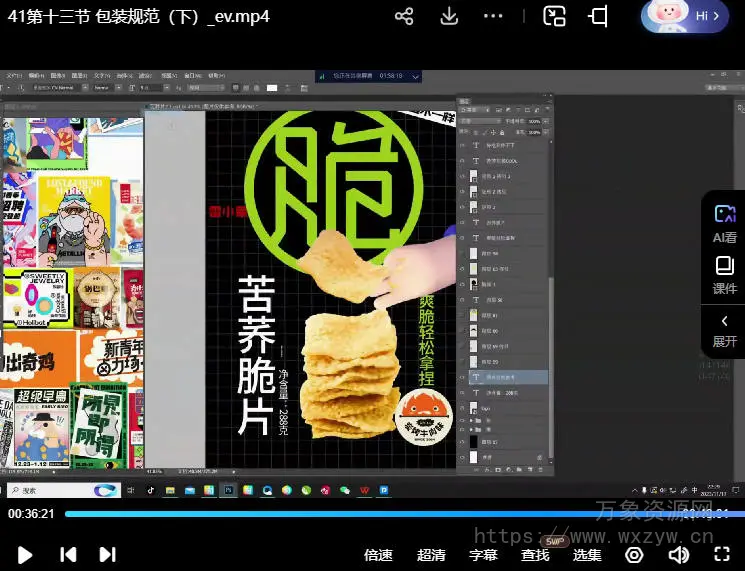The width and height of the screenshot is (745, 571).
Task: Open the player settings gear icon
Action: tap(636, 554)
